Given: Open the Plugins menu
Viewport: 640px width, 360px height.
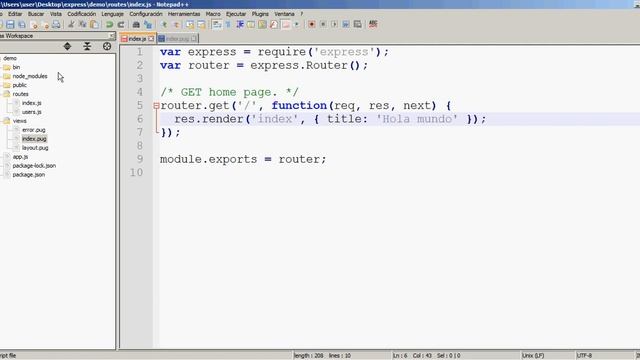Looking at the screenshot, I should [260, 14].
